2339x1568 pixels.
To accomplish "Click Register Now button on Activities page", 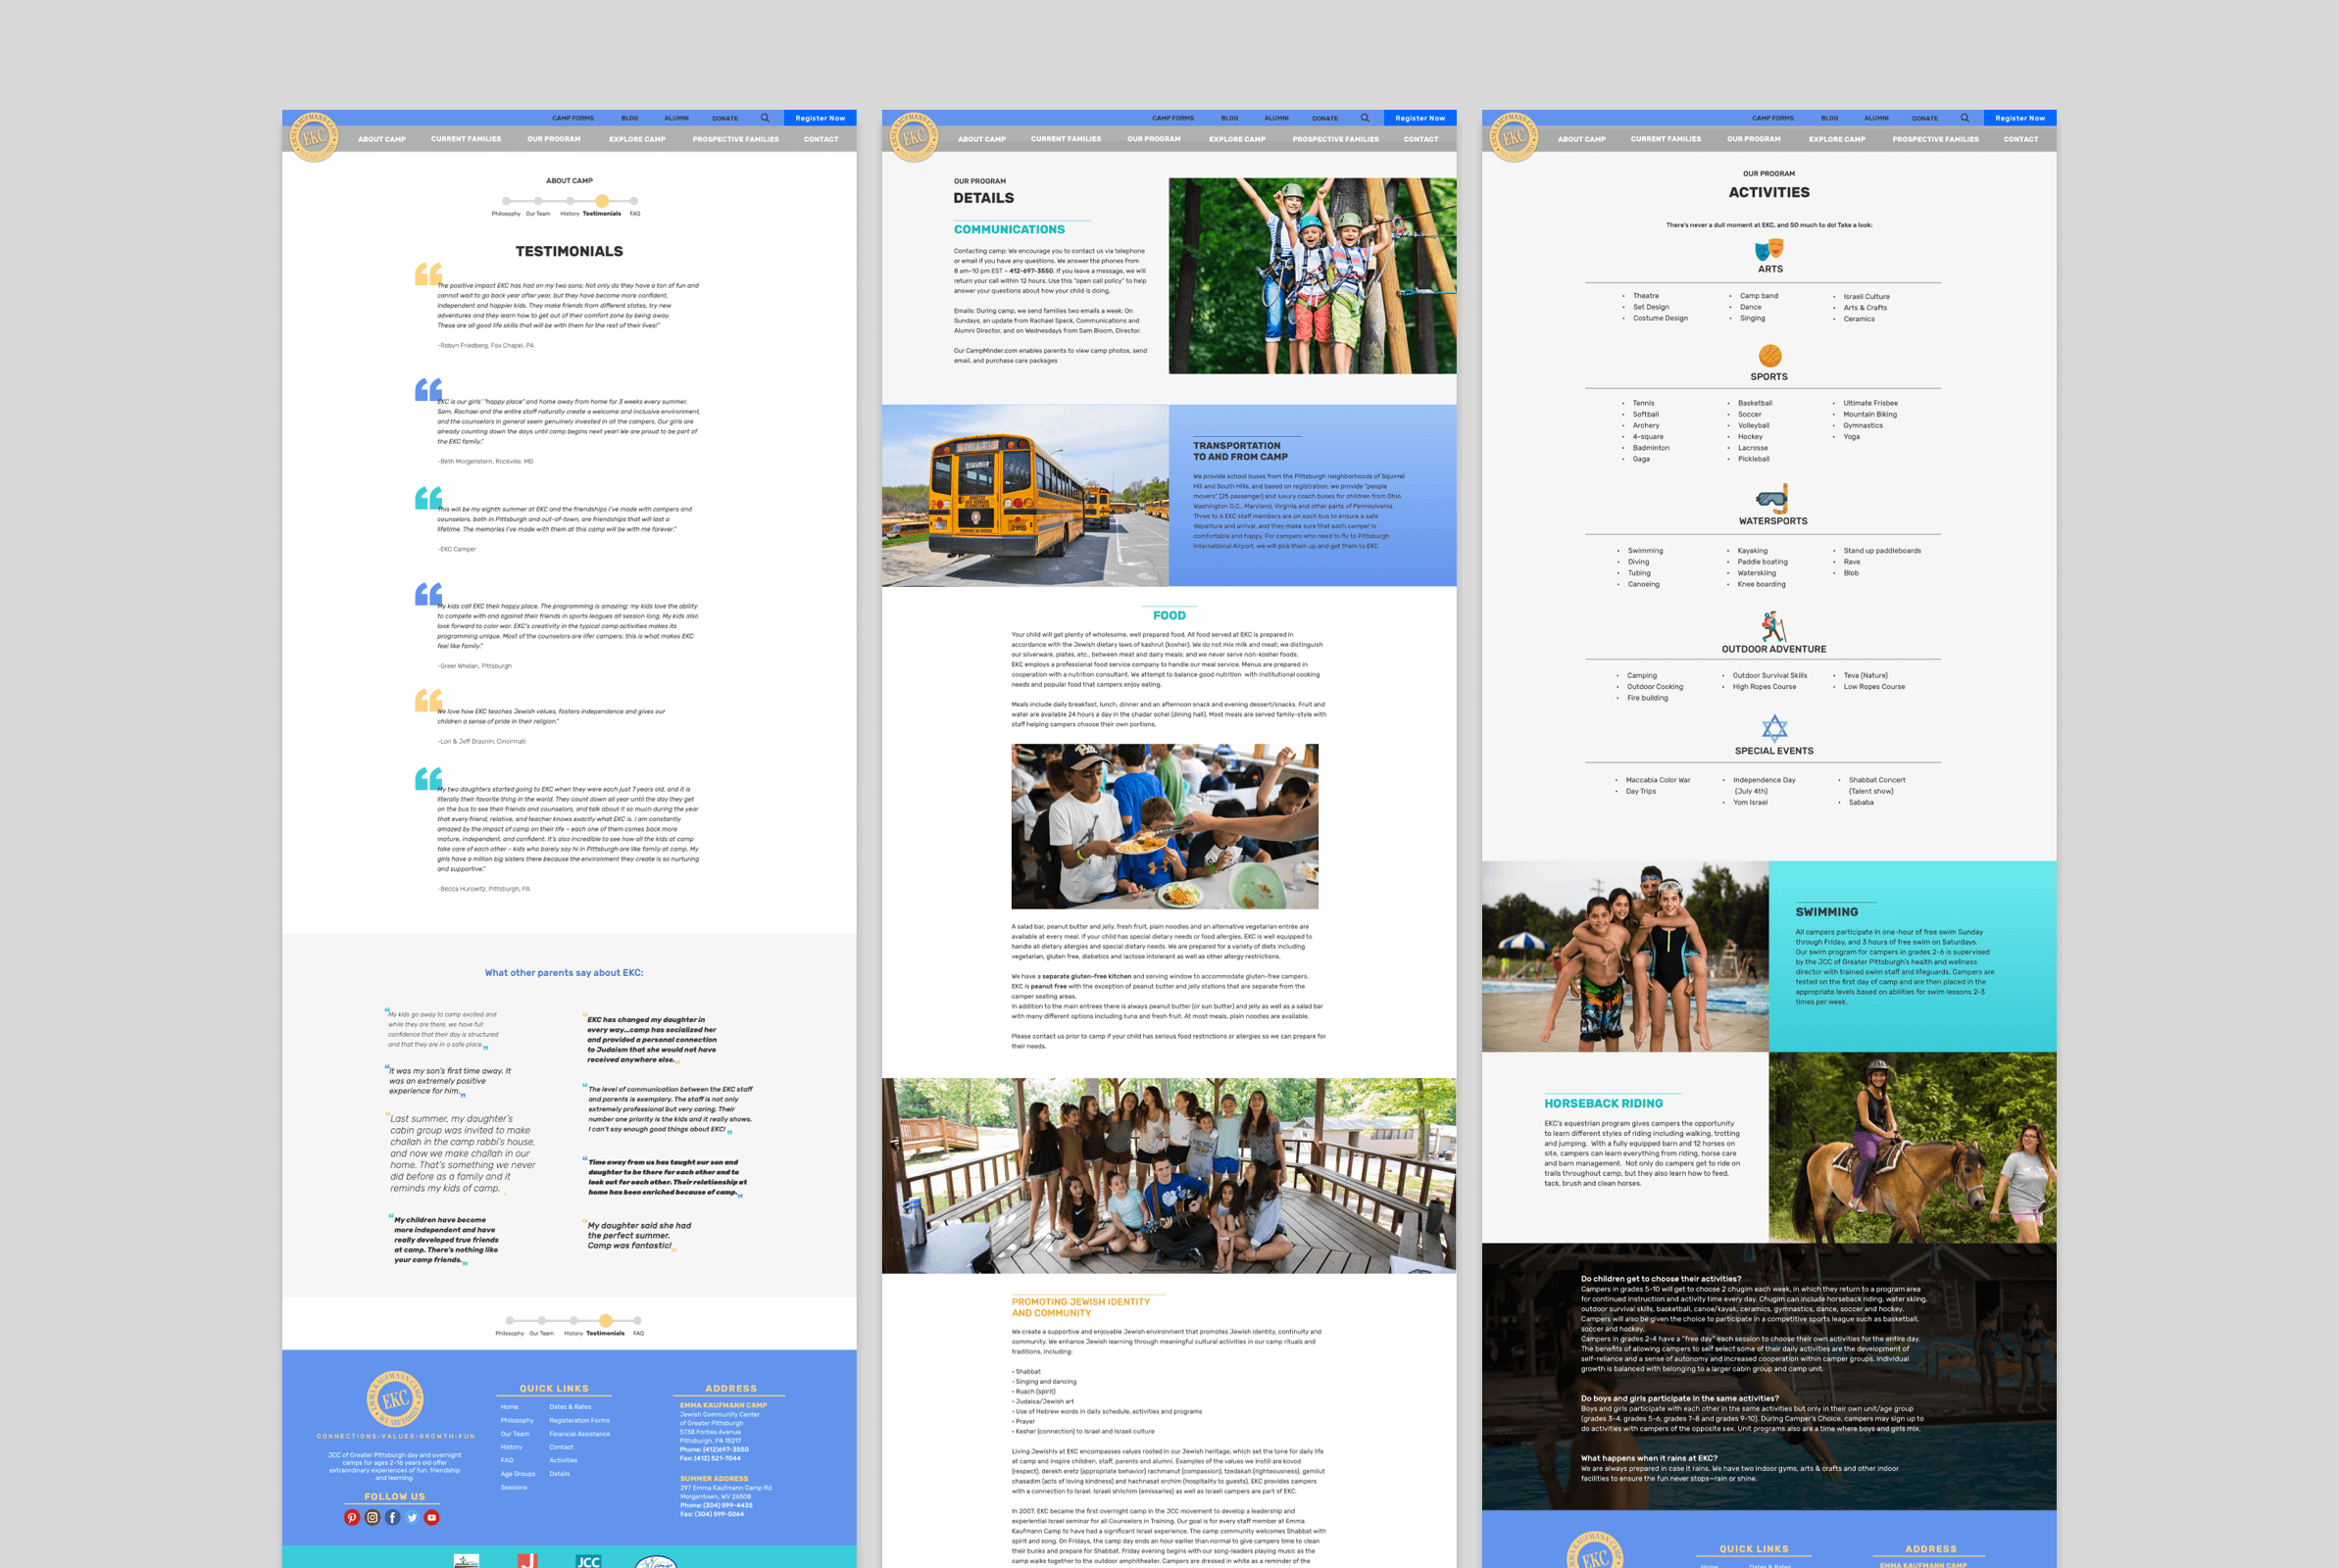I will pos(2020,118).
